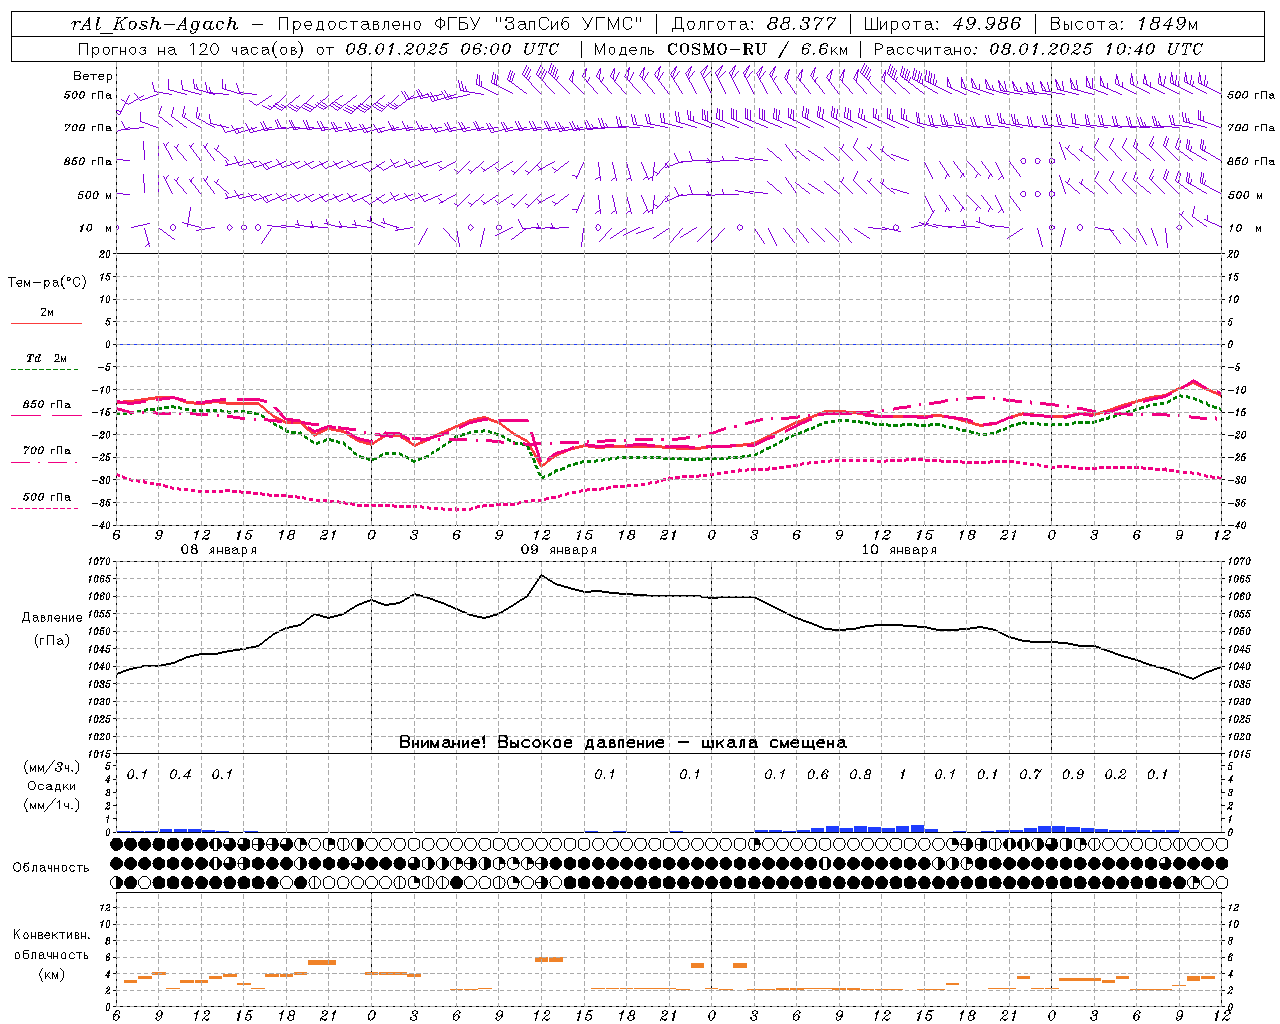1280x1024 pixels.
Task: Click the 'Тем-ра(°C)' temperature label
Action: coord(47,283)
